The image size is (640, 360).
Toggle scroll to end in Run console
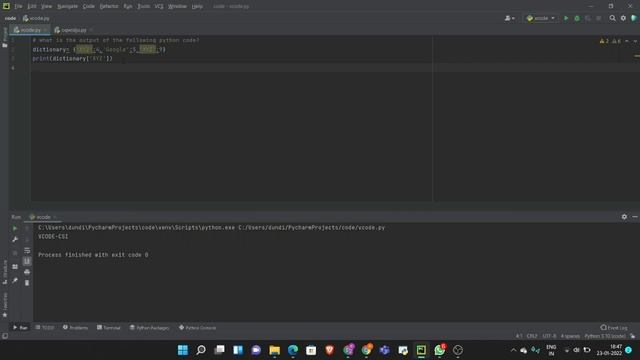point(27,261)
